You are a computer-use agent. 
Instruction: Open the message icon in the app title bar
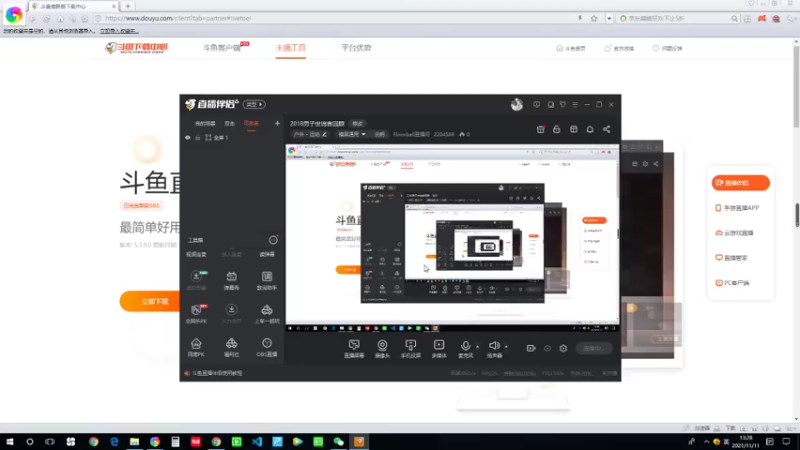tap(536, 105)
